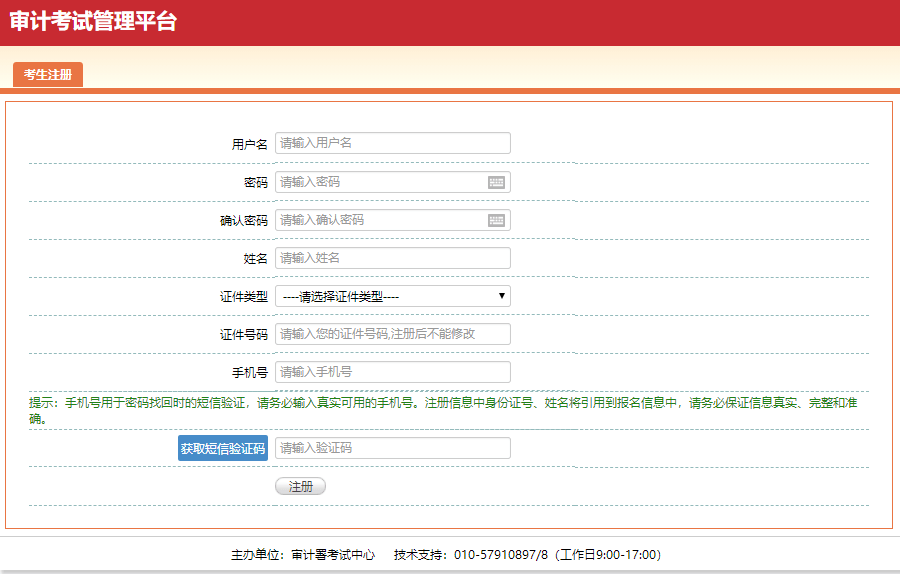Viewport: 900px width, 574px height.
Task: Click into the 密码 text box
Action: [380, 182]
